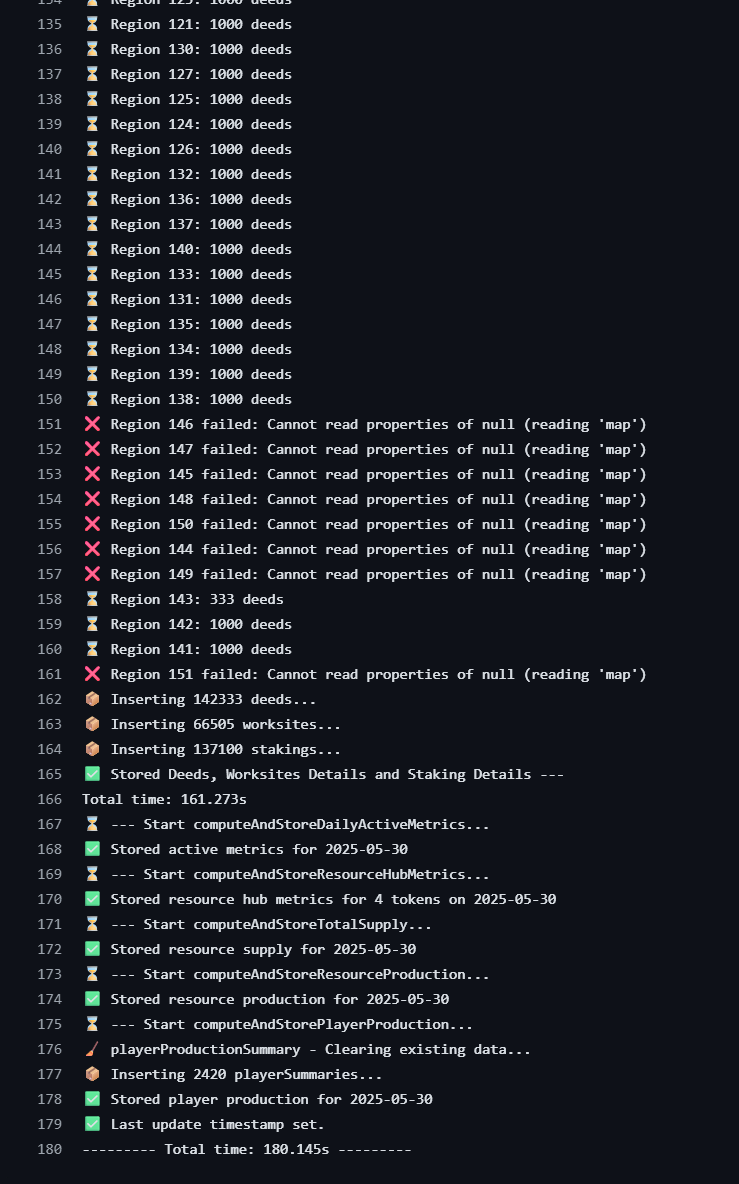Click the red X icon beside Region 151 failed
The image size is (739, 1184).
(92, 674)
